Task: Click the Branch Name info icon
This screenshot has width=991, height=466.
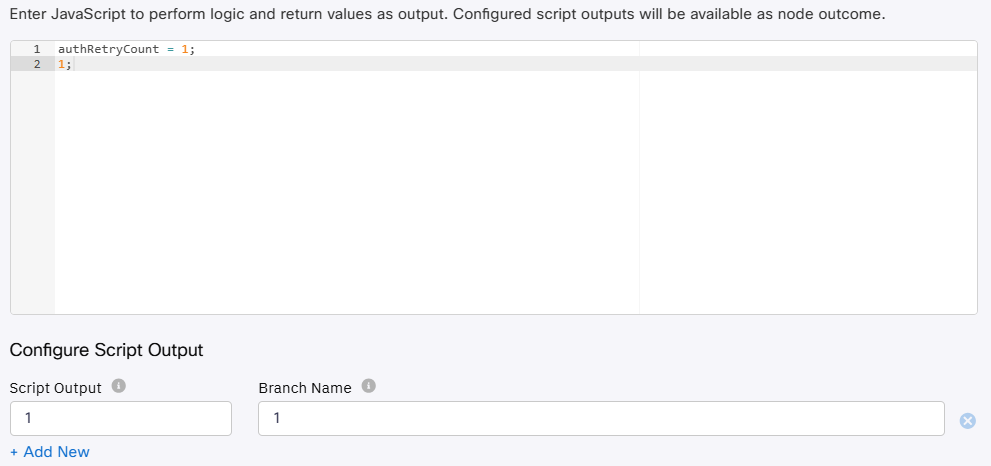Action: [x=368, y=386]
